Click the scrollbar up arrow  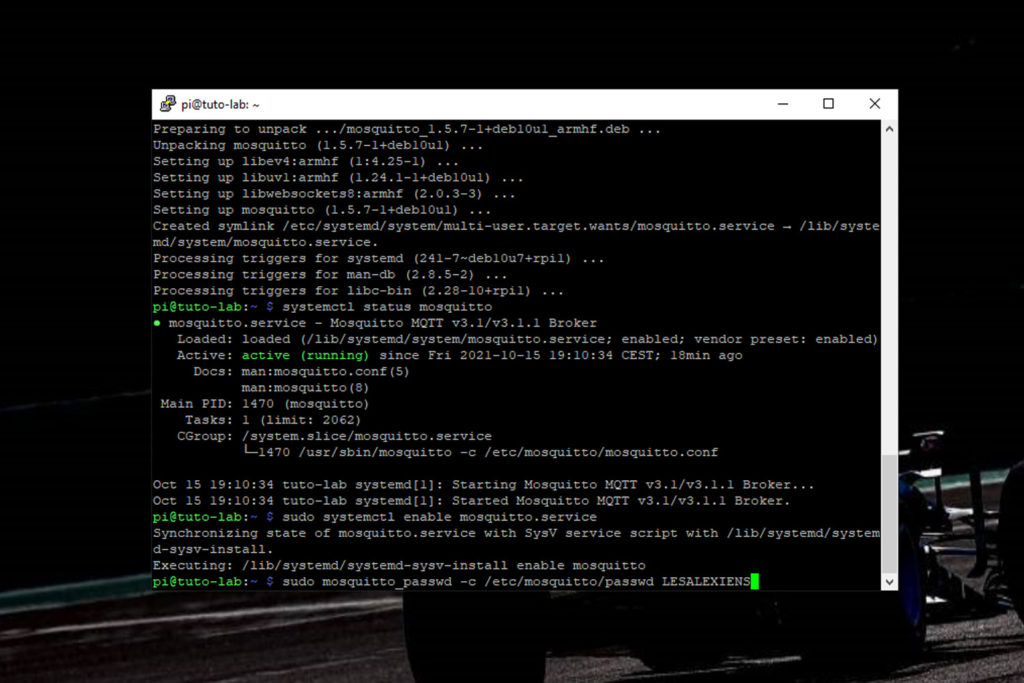click(x=889, y=129)
